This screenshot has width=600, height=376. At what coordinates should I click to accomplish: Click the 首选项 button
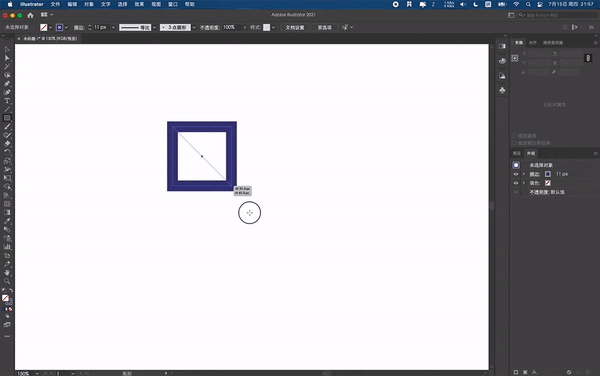click(x=324, y=28)
